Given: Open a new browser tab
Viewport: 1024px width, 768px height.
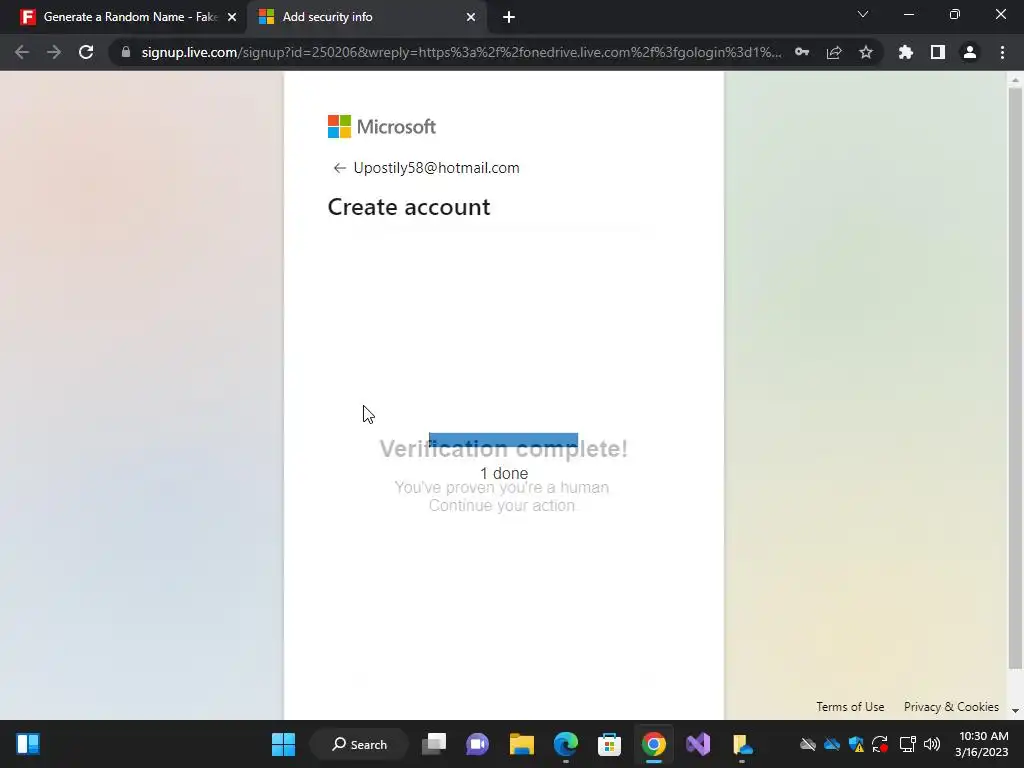Looking at the screenshot, I should coord(509,17).
